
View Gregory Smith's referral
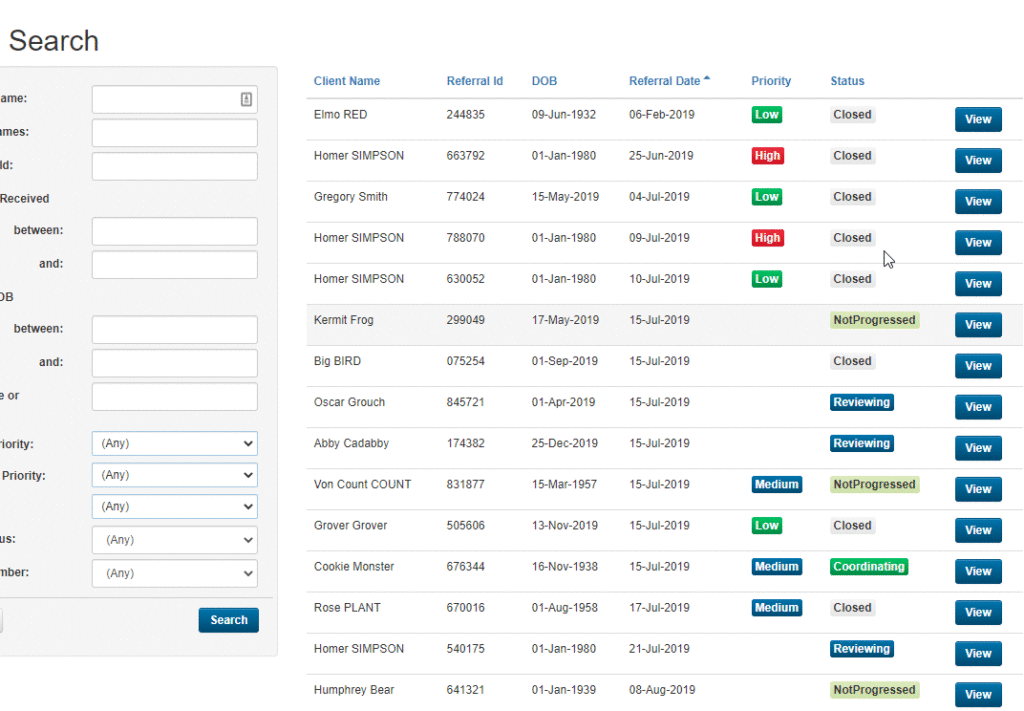click(978, 202)
